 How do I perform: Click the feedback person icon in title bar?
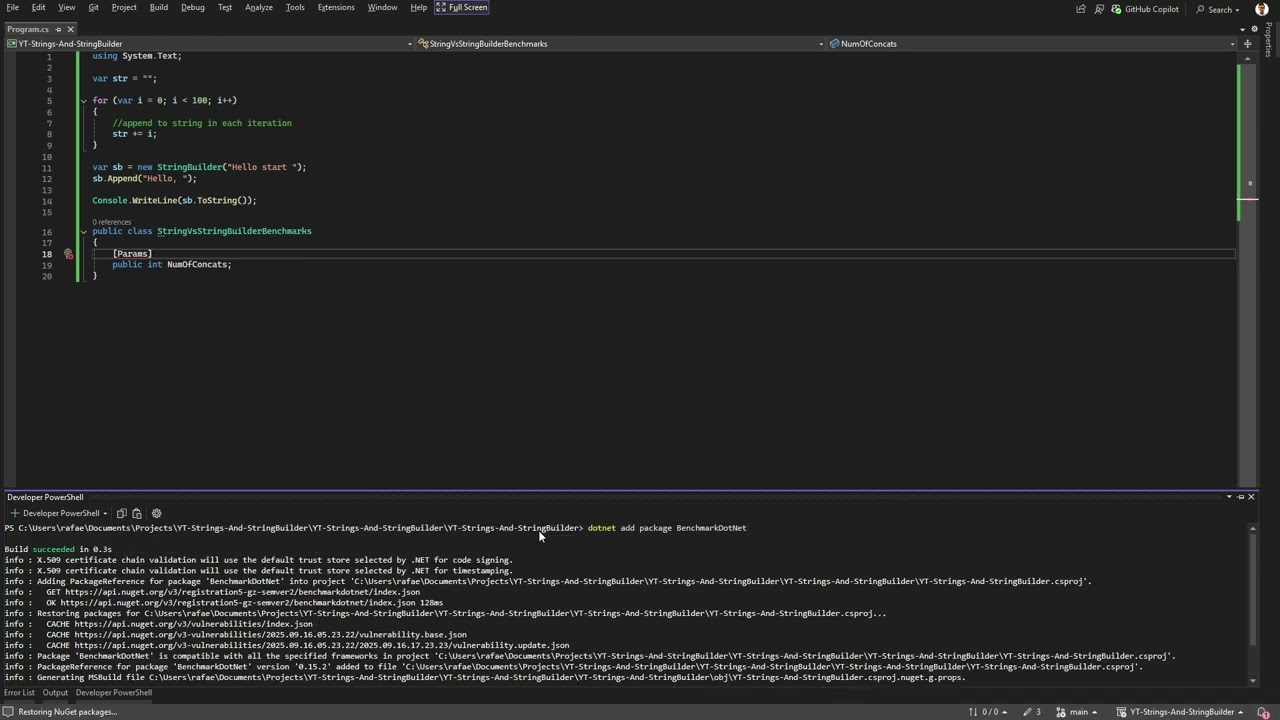coord(1100,9)
